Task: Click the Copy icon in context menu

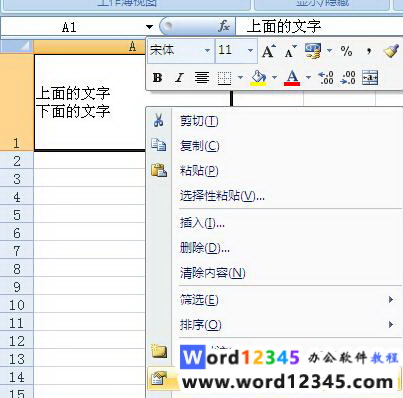Action: tap(159, 145)
